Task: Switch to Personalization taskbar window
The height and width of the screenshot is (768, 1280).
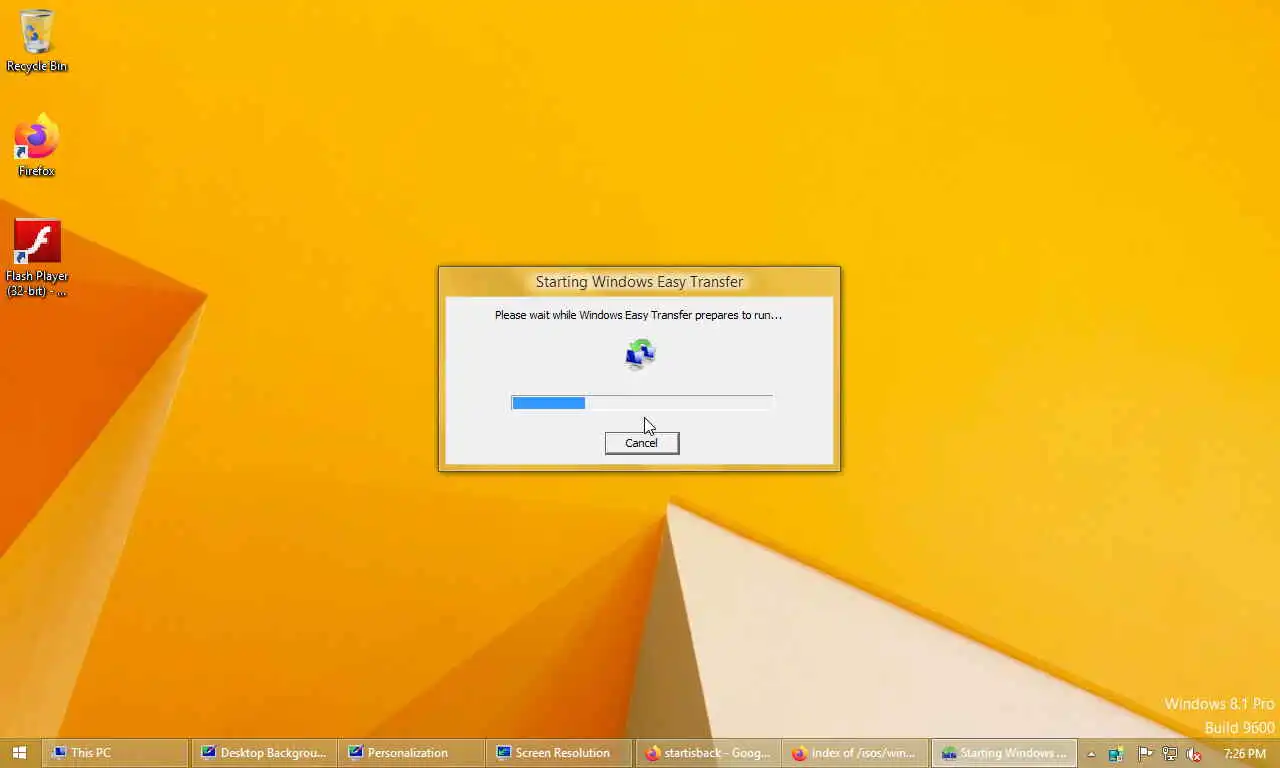Action: point(412,753)
